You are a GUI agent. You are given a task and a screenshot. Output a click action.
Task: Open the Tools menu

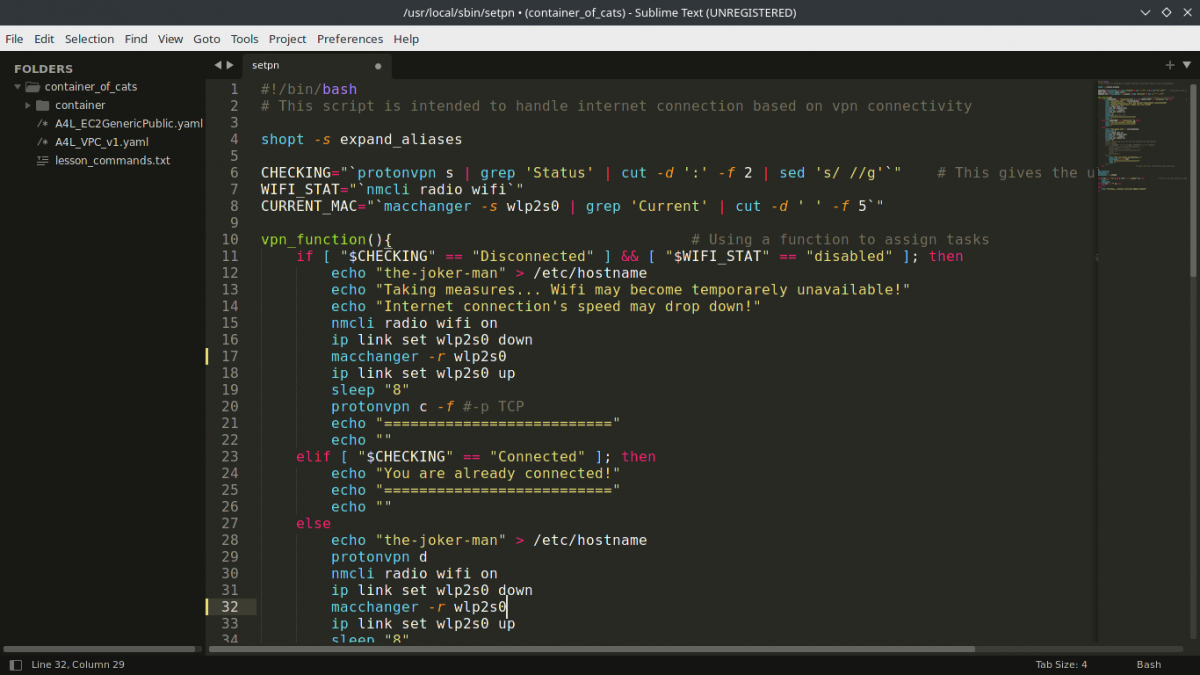(245, 39)
